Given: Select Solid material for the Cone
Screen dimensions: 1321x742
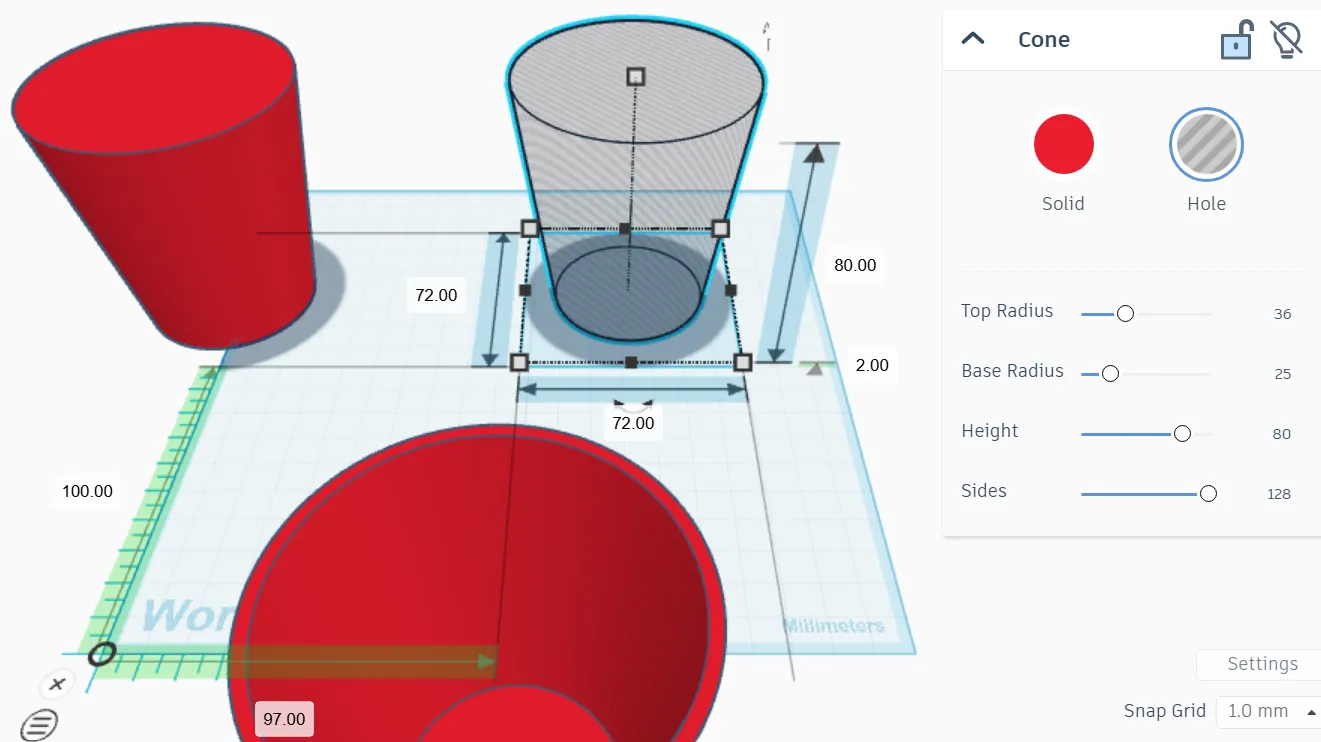Looking at the screenshot, I should coord(1063,143).
